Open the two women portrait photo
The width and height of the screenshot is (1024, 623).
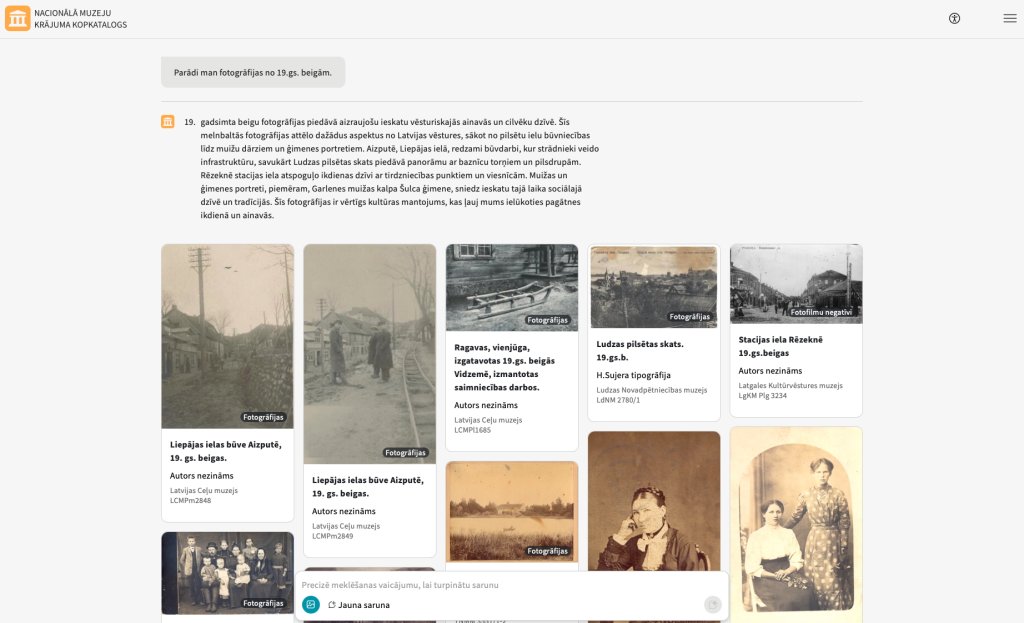(796, 525)
